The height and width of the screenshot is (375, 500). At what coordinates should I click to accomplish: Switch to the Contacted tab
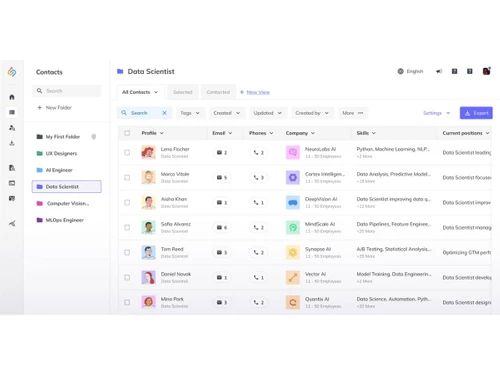pyautogui.click(x=218, y=92)
